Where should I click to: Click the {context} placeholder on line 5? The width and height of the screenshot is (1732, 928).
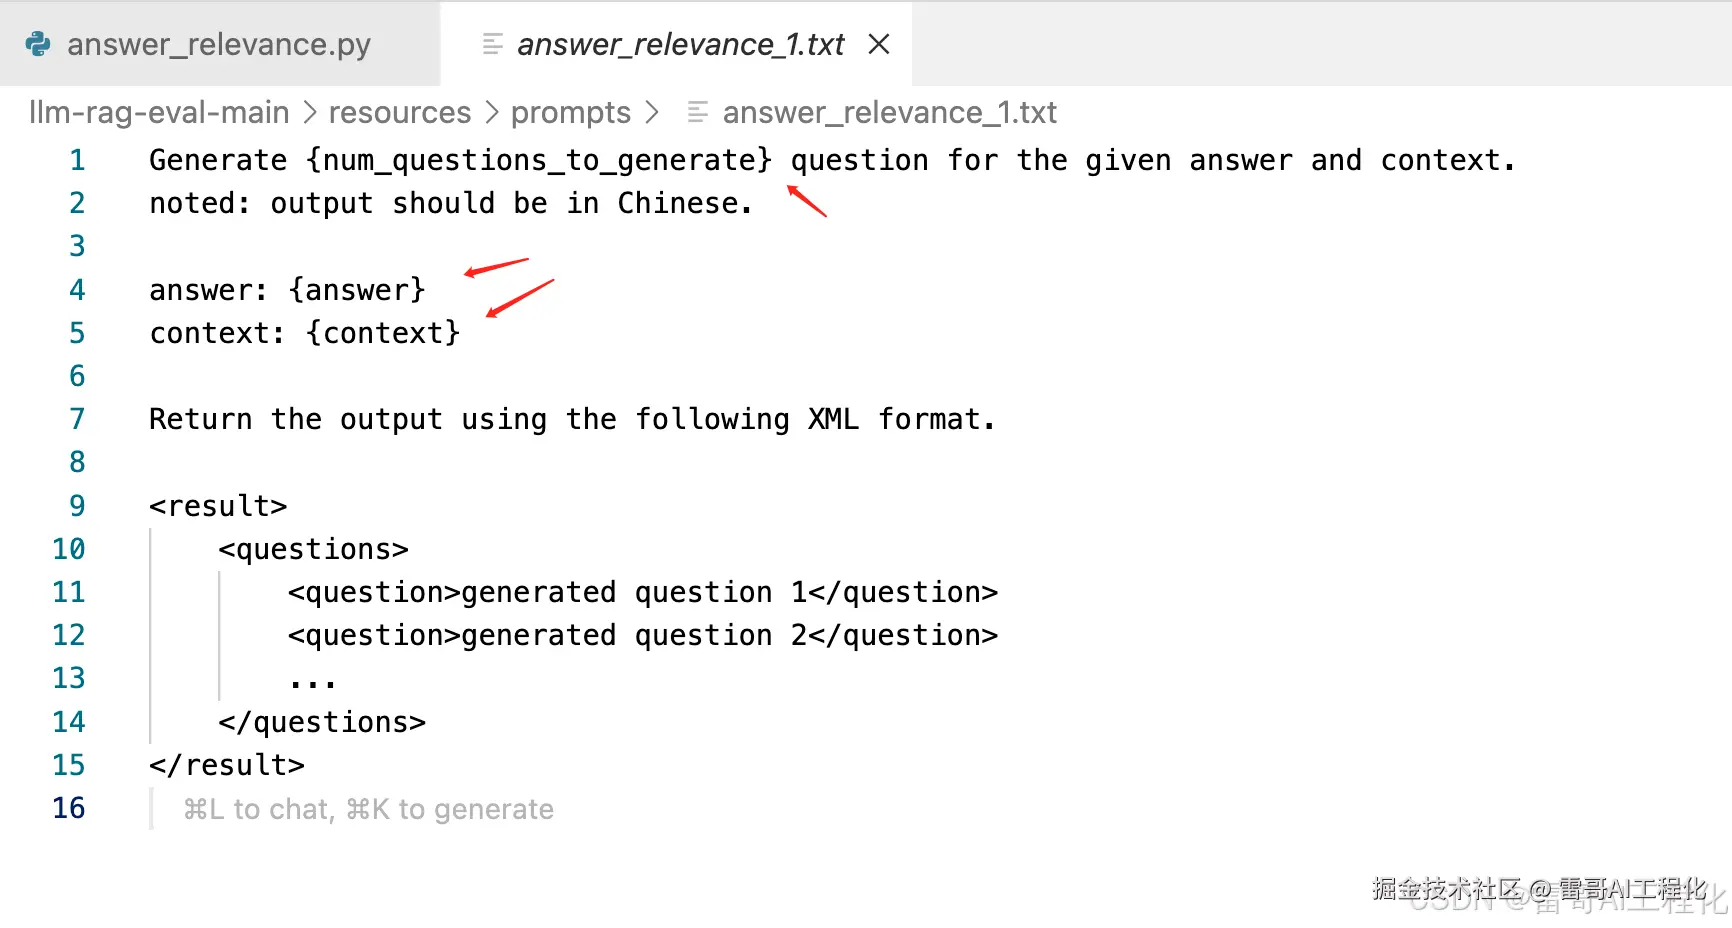(383, 333)
